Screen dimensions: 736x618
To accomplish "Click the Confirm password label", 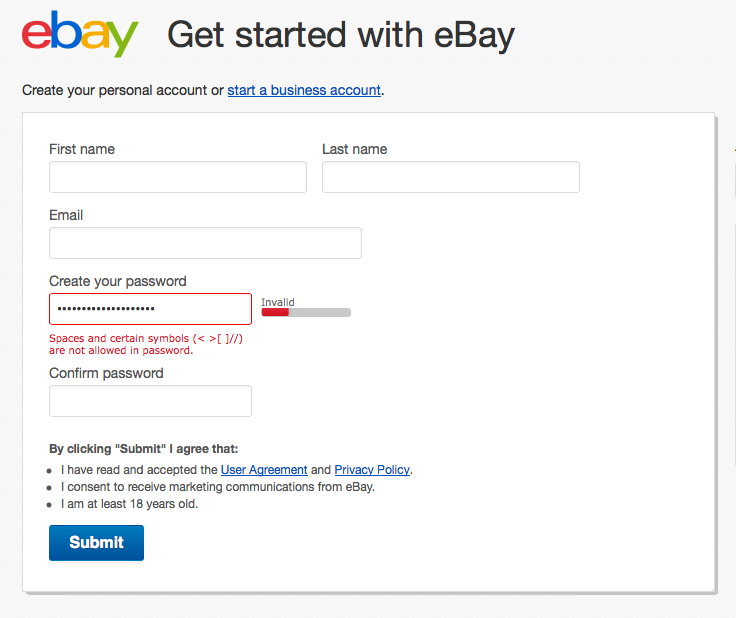I will 106,373.
